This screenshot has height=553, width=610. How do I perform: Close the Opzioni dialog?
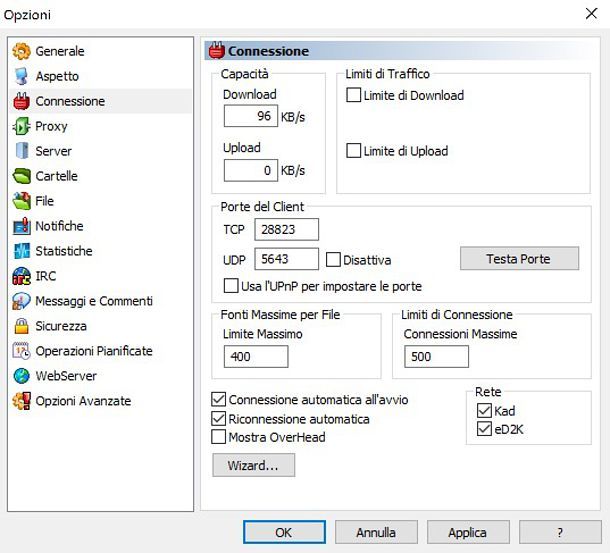tap(591, 14)
